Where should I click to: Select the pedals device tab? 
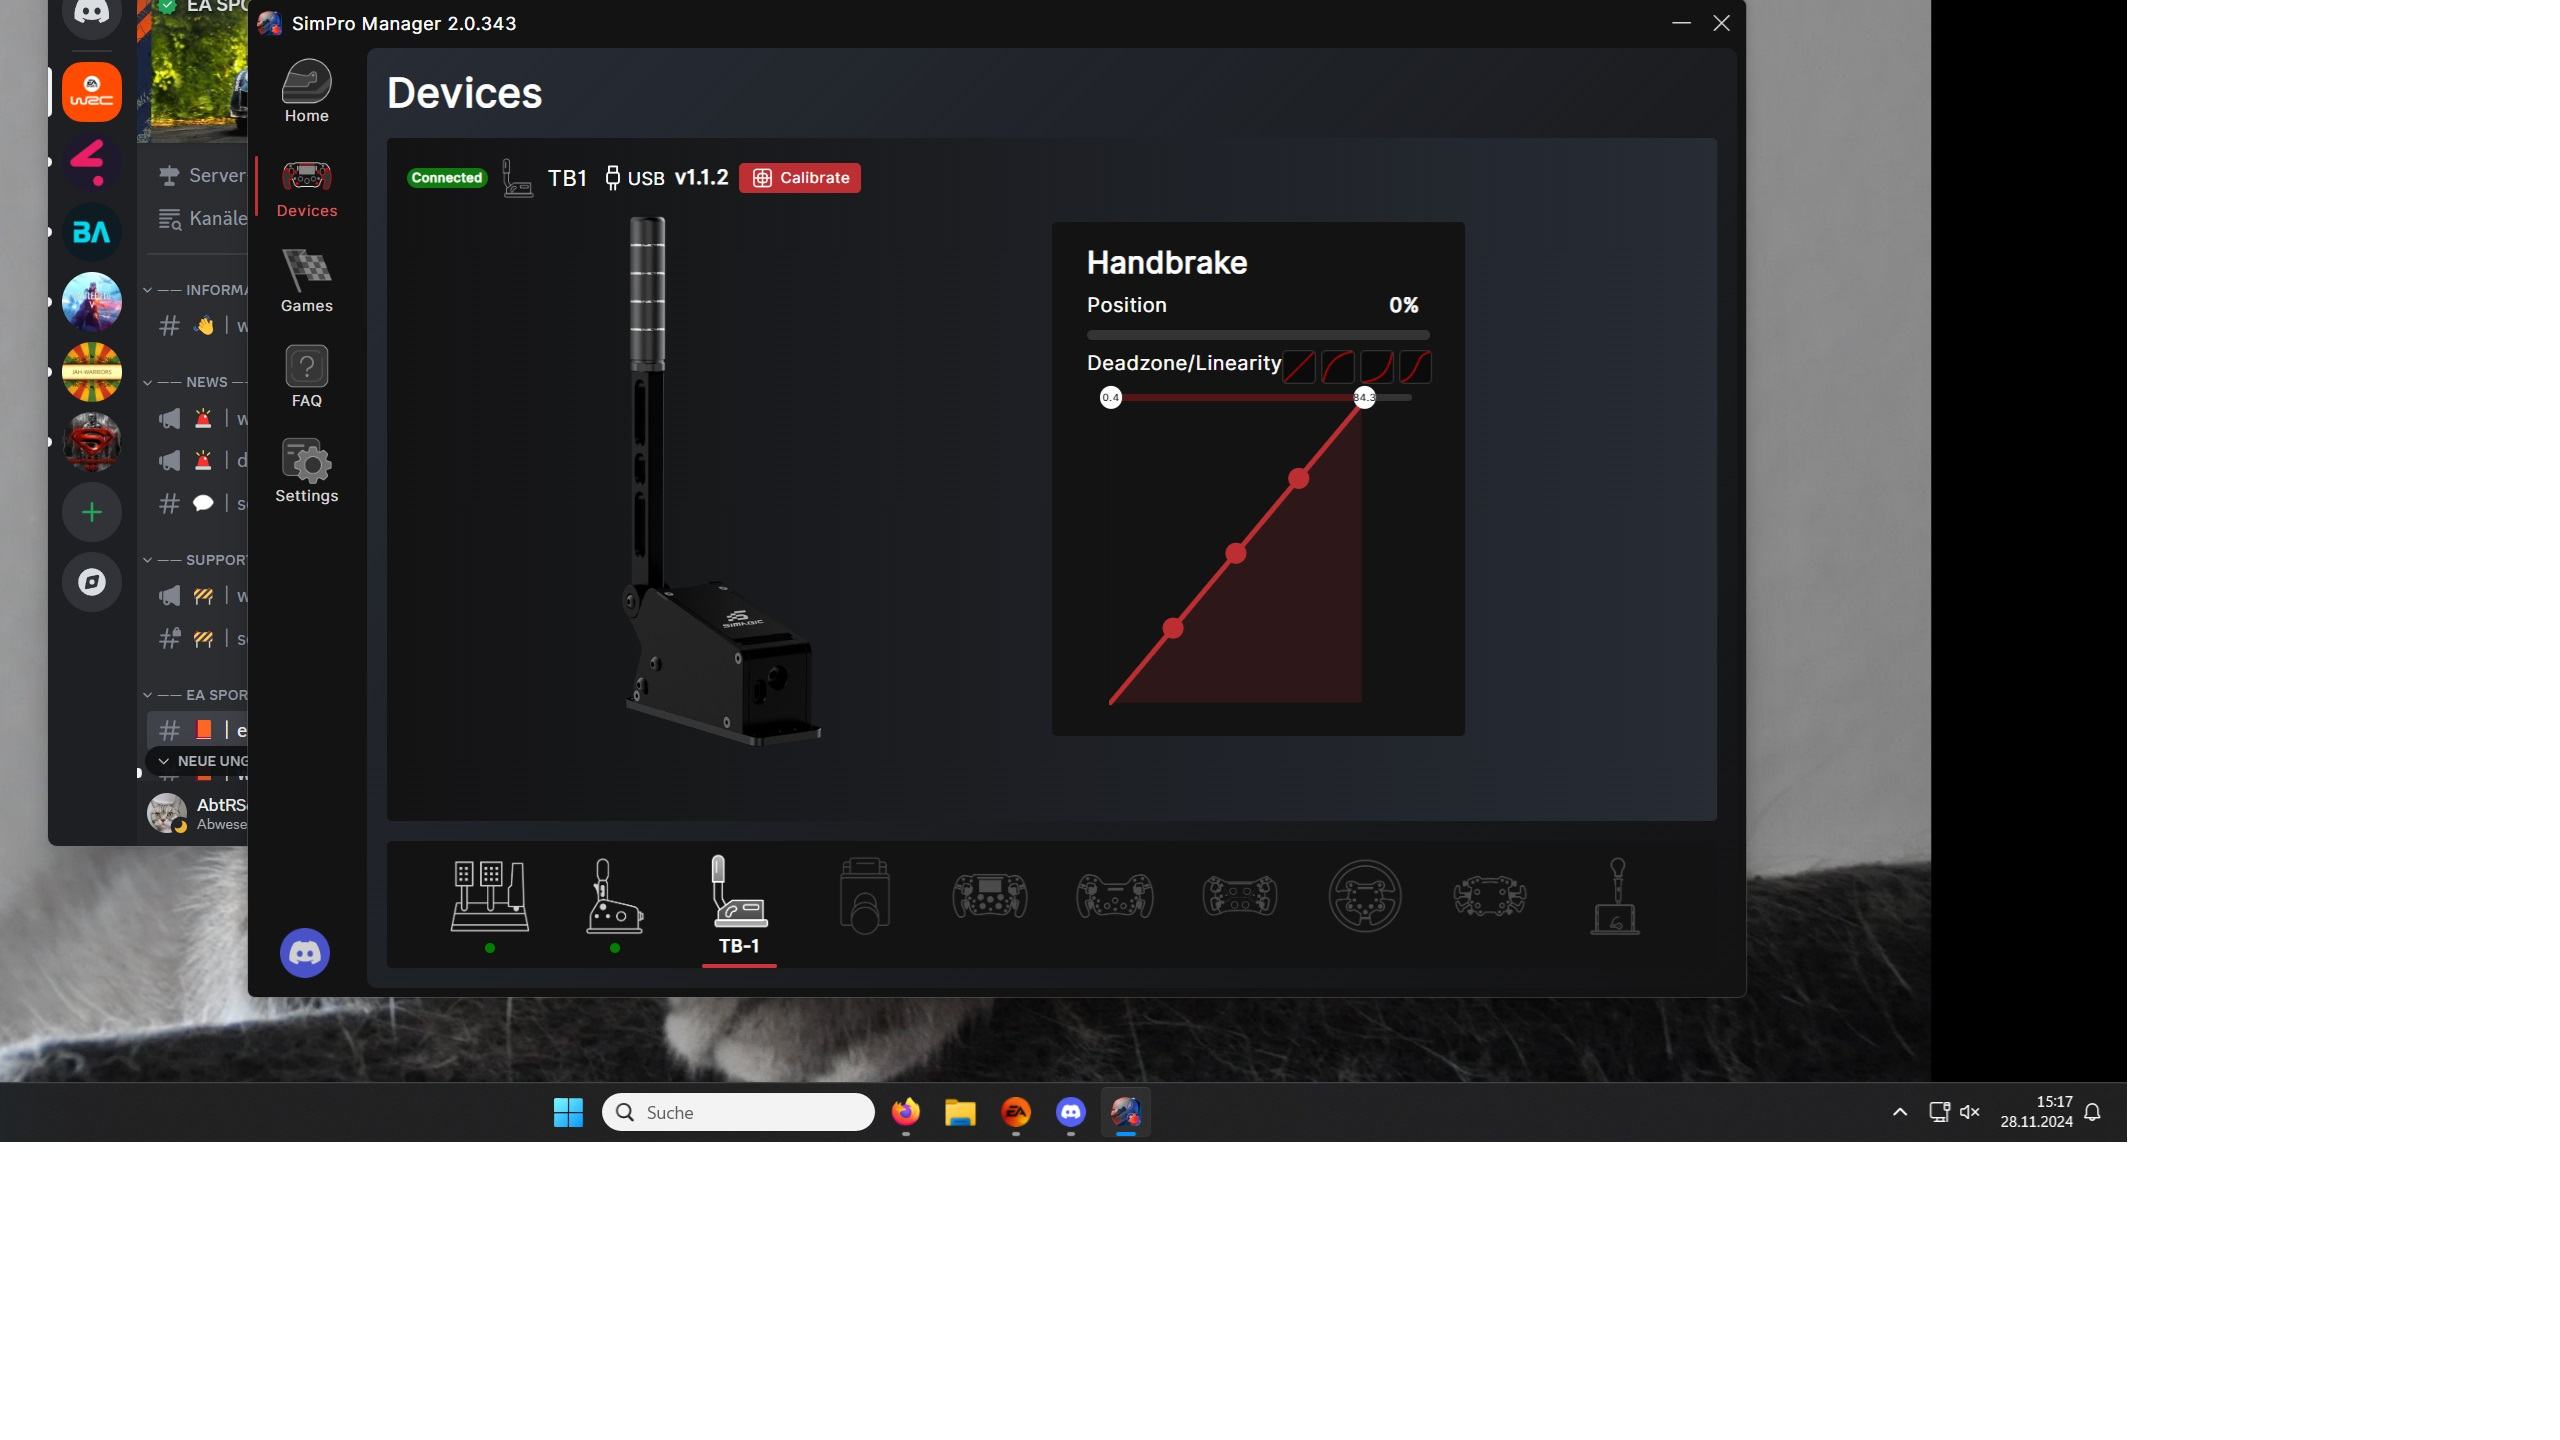[490, 897]
